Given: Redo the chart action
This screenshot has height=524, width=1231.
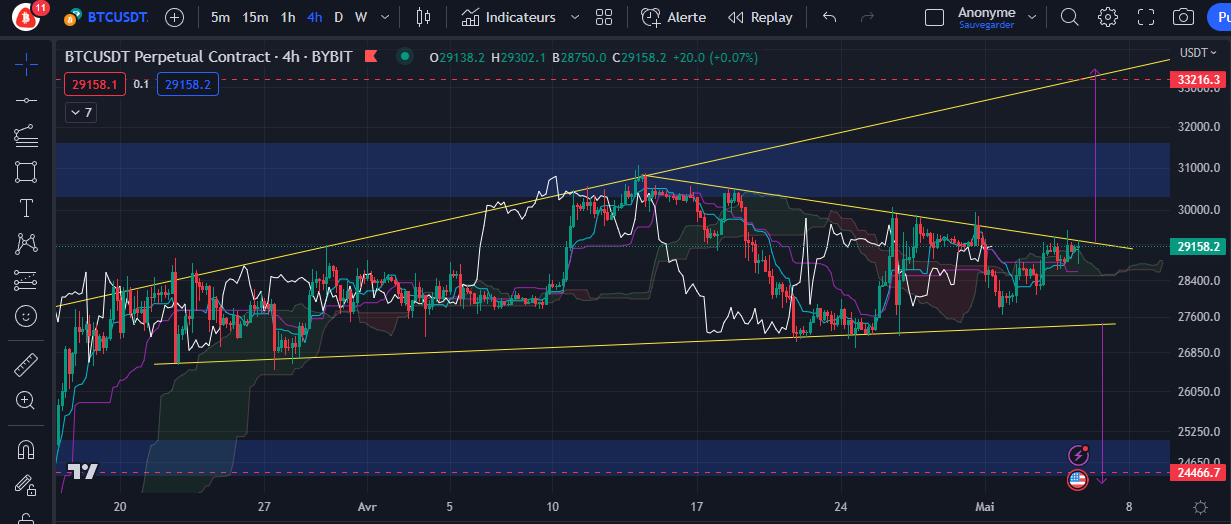Looking at the screenshot, I should coord(867,17).
